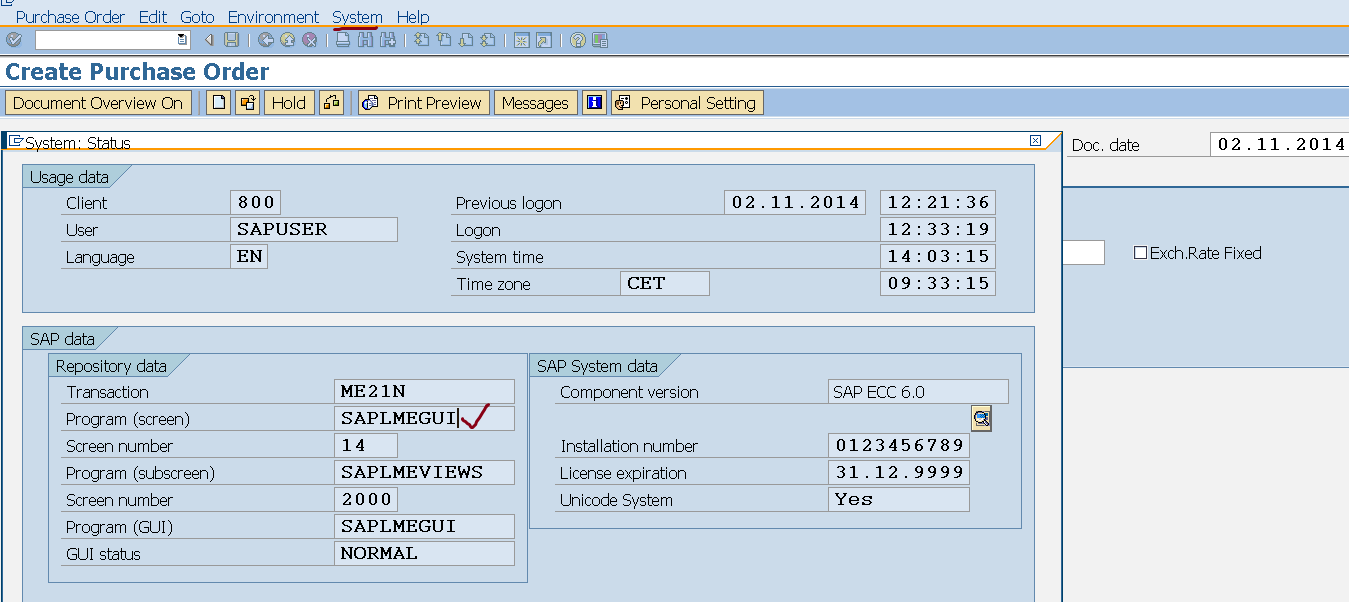The width and height of the screenshot is (1349, 602).
Task: Click the magnifier icon next to Component version
Action: 981,418
